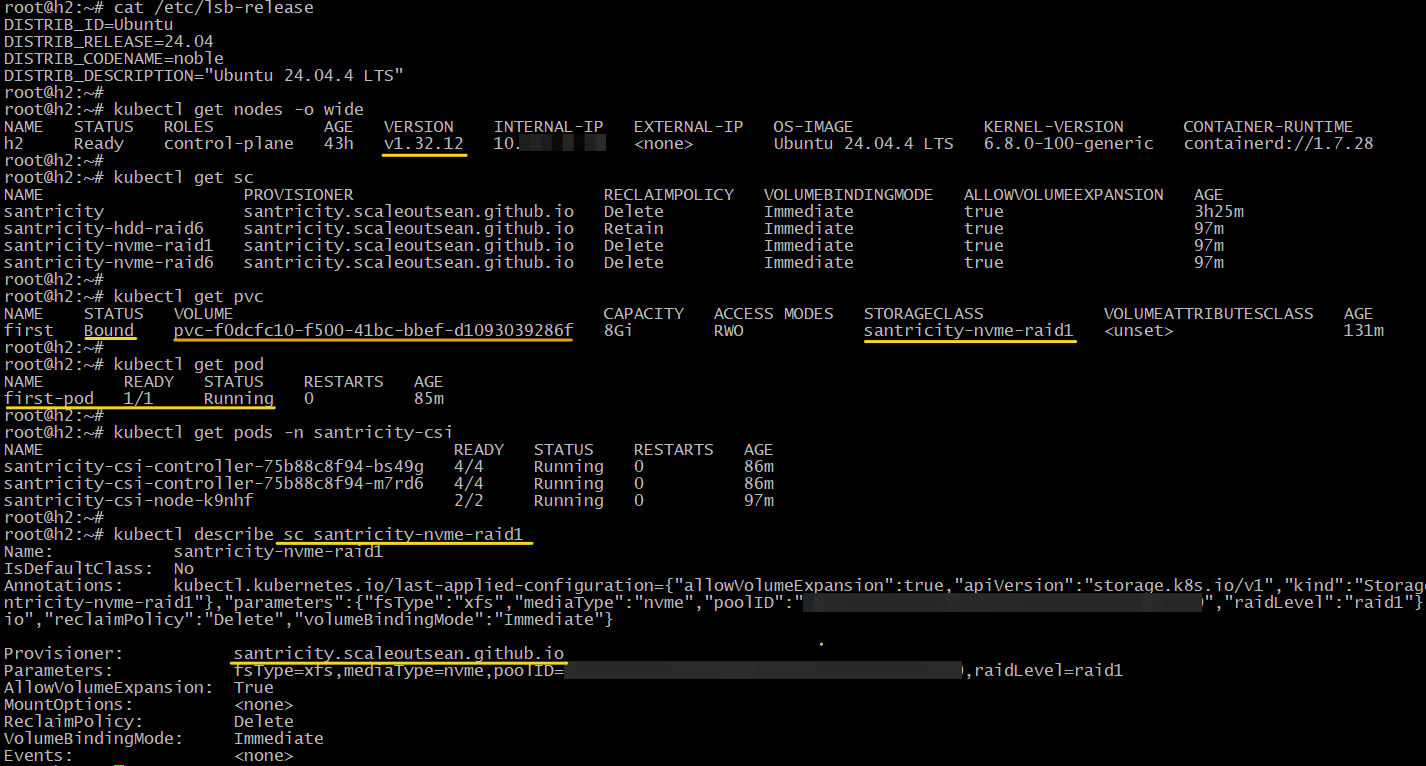Select the RWO access mode
The height and width of the screenshot is (766, 1426).
729,331
